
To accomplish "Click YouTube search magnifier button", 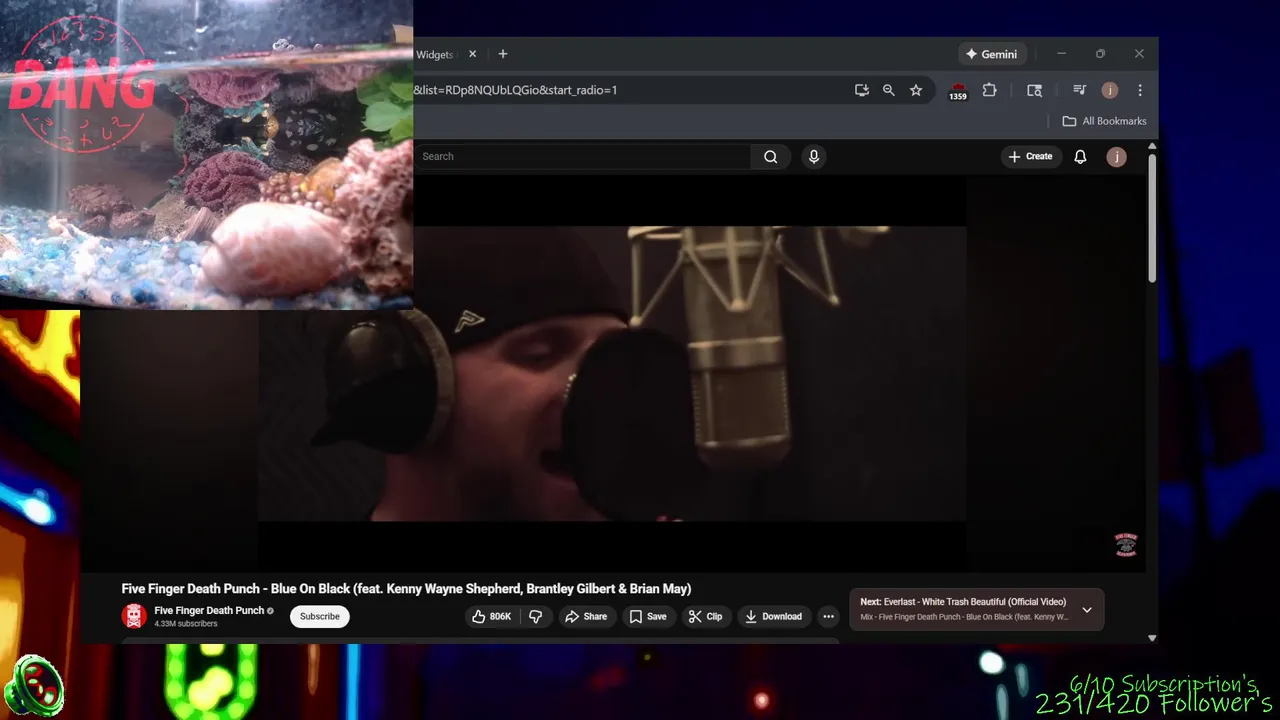I will [770, 156].
